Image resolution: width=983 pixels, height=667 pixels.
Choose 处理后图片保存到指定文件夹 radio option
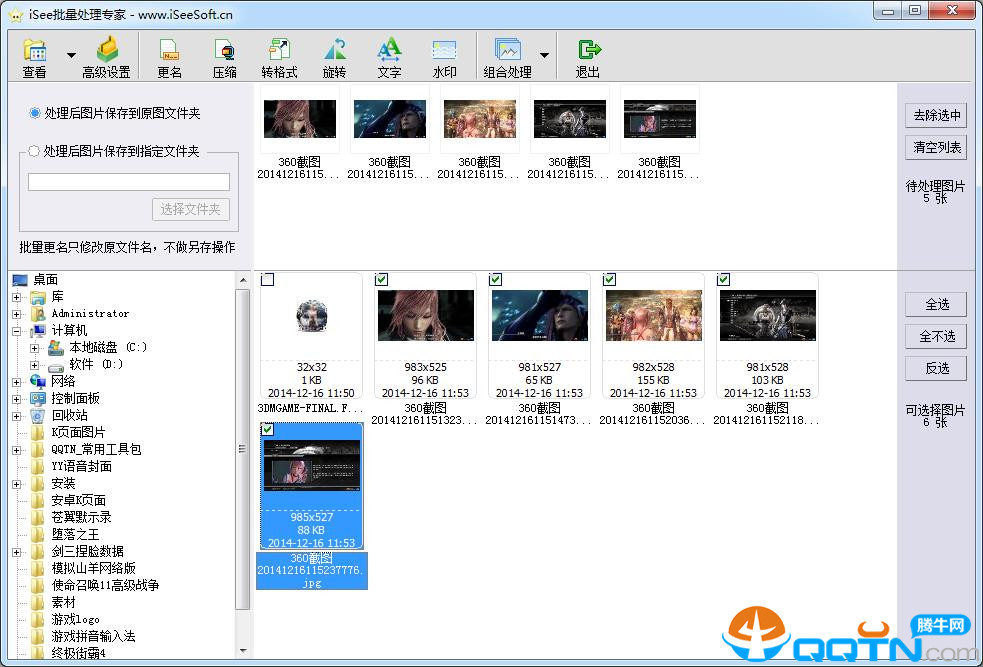pos(36,152)
